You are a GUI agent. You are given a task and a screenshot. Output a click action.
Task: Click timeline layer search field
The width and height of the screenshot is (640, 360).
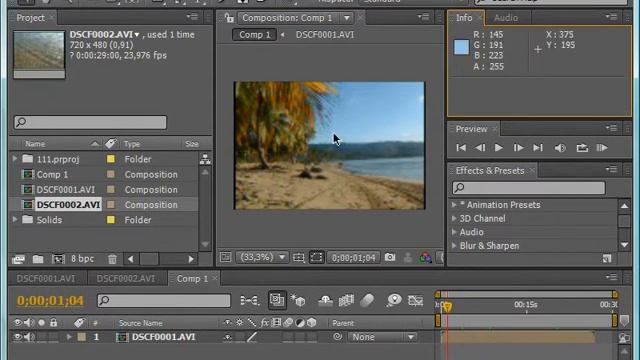(164, 301)
